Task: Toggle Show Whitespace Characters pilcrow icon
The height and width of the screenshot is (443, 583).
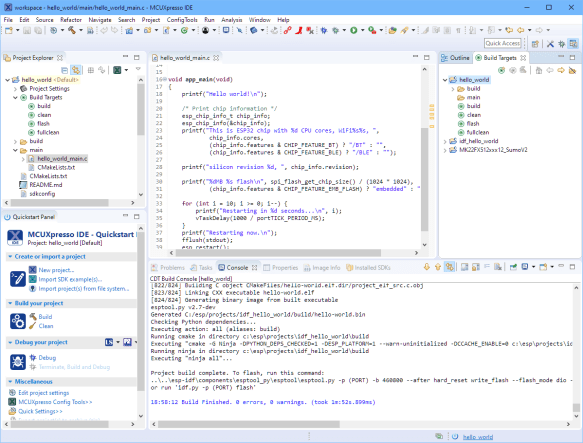Action: [x=458, y=30]
